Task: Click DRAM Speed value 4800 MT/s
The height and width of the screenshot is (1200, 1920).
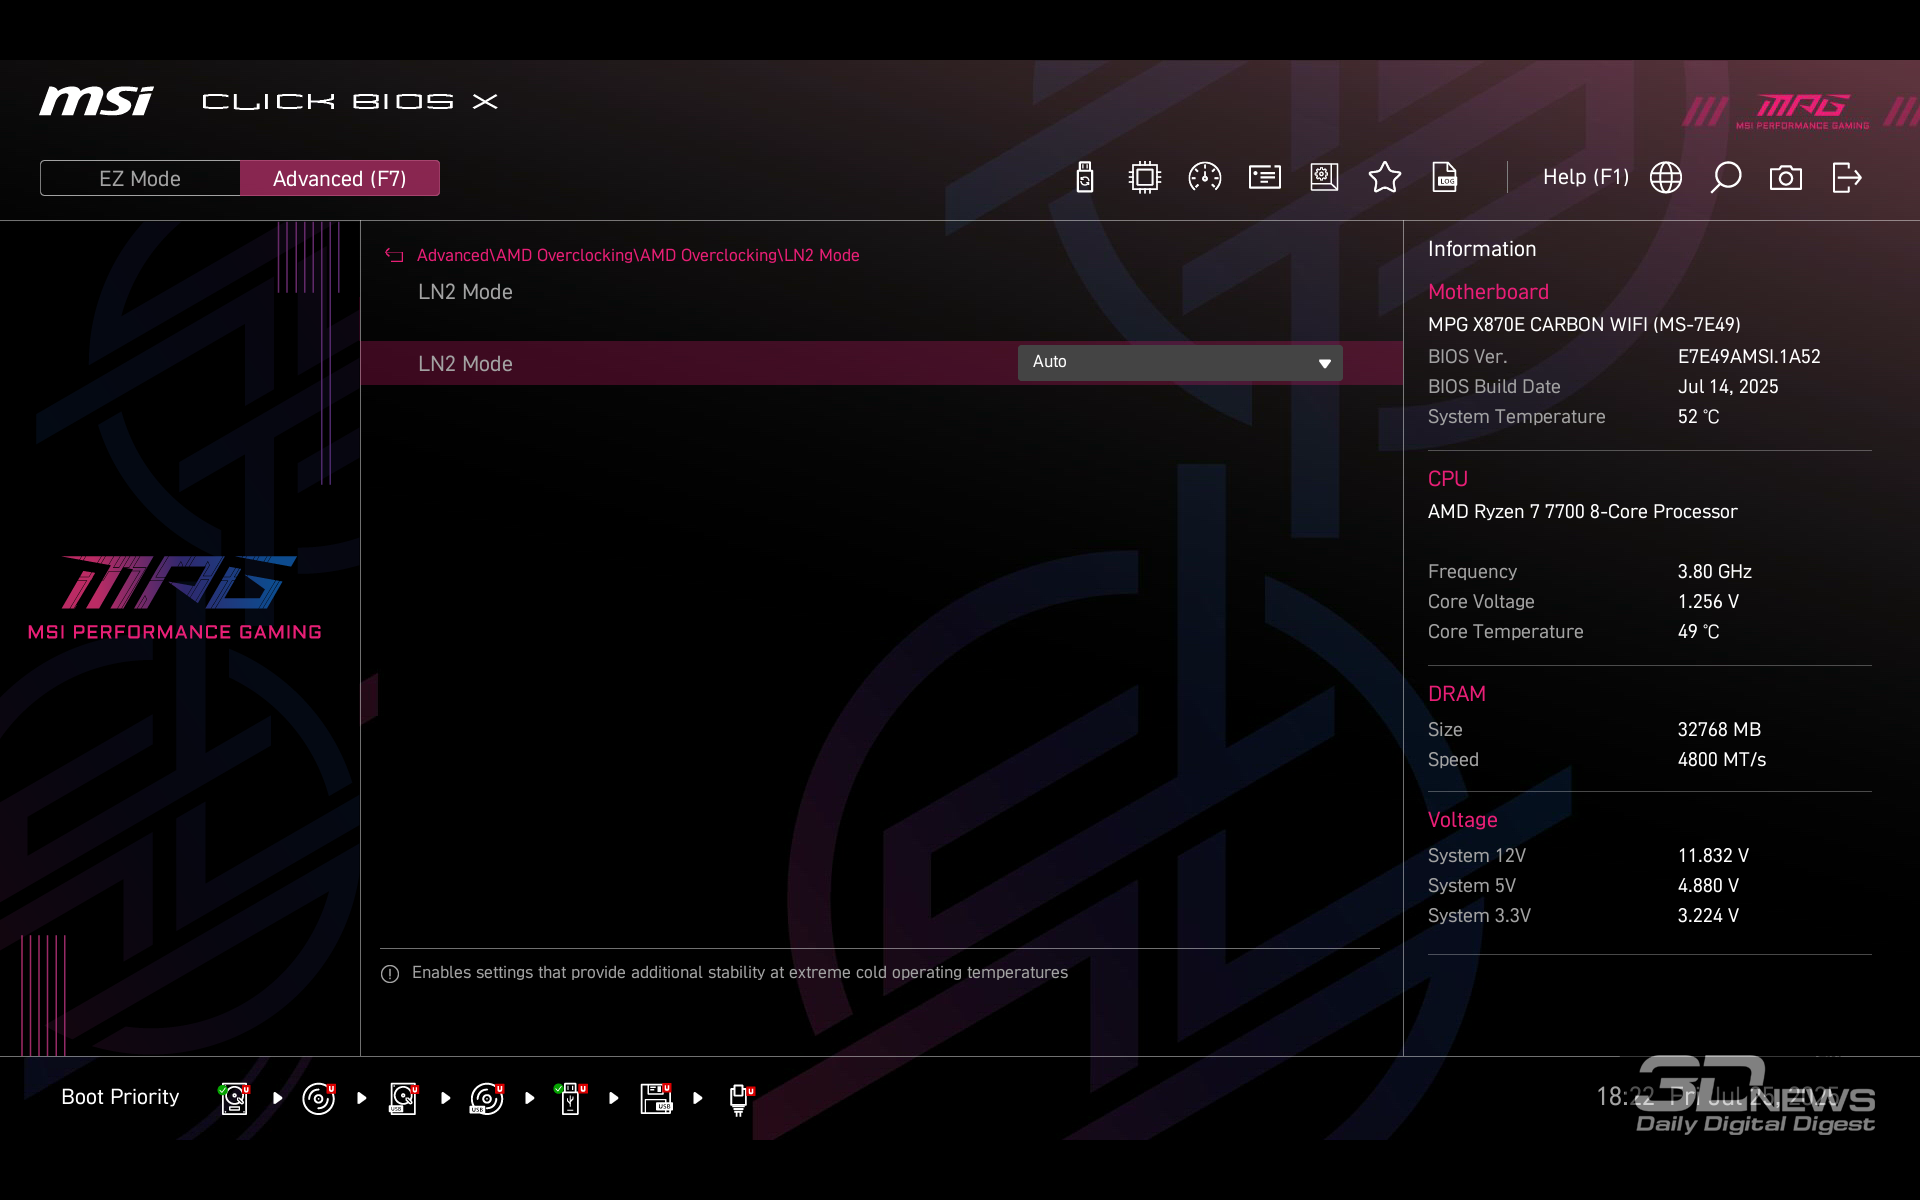Action: [x=1721, y=760]
